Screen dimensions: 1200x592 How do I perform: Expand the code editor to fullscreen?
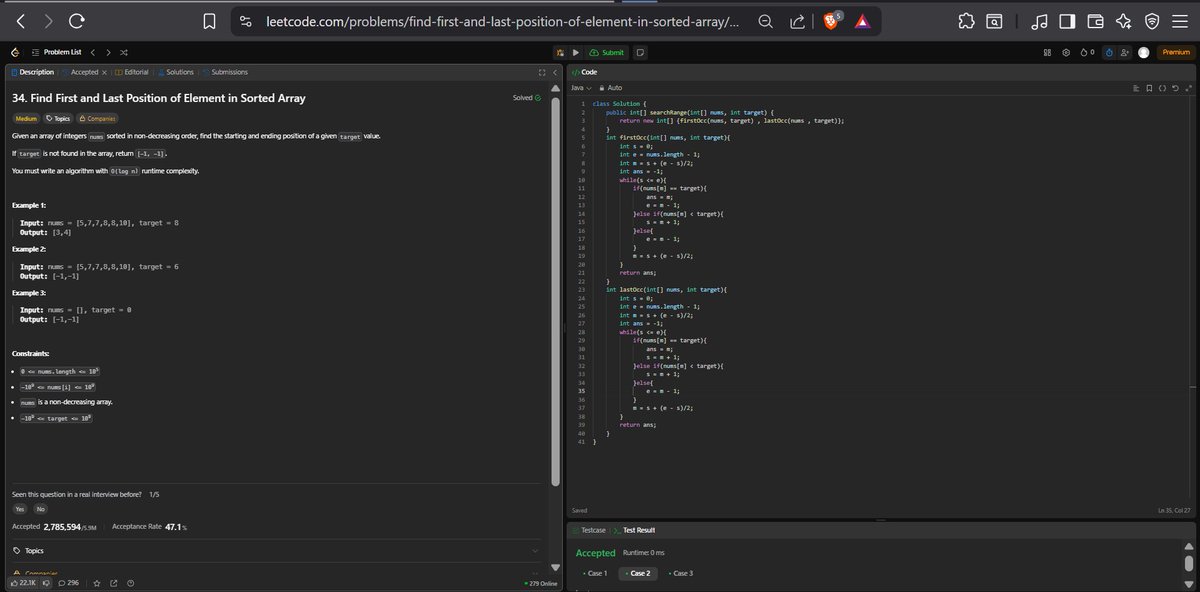click(x=1188, y=88)
